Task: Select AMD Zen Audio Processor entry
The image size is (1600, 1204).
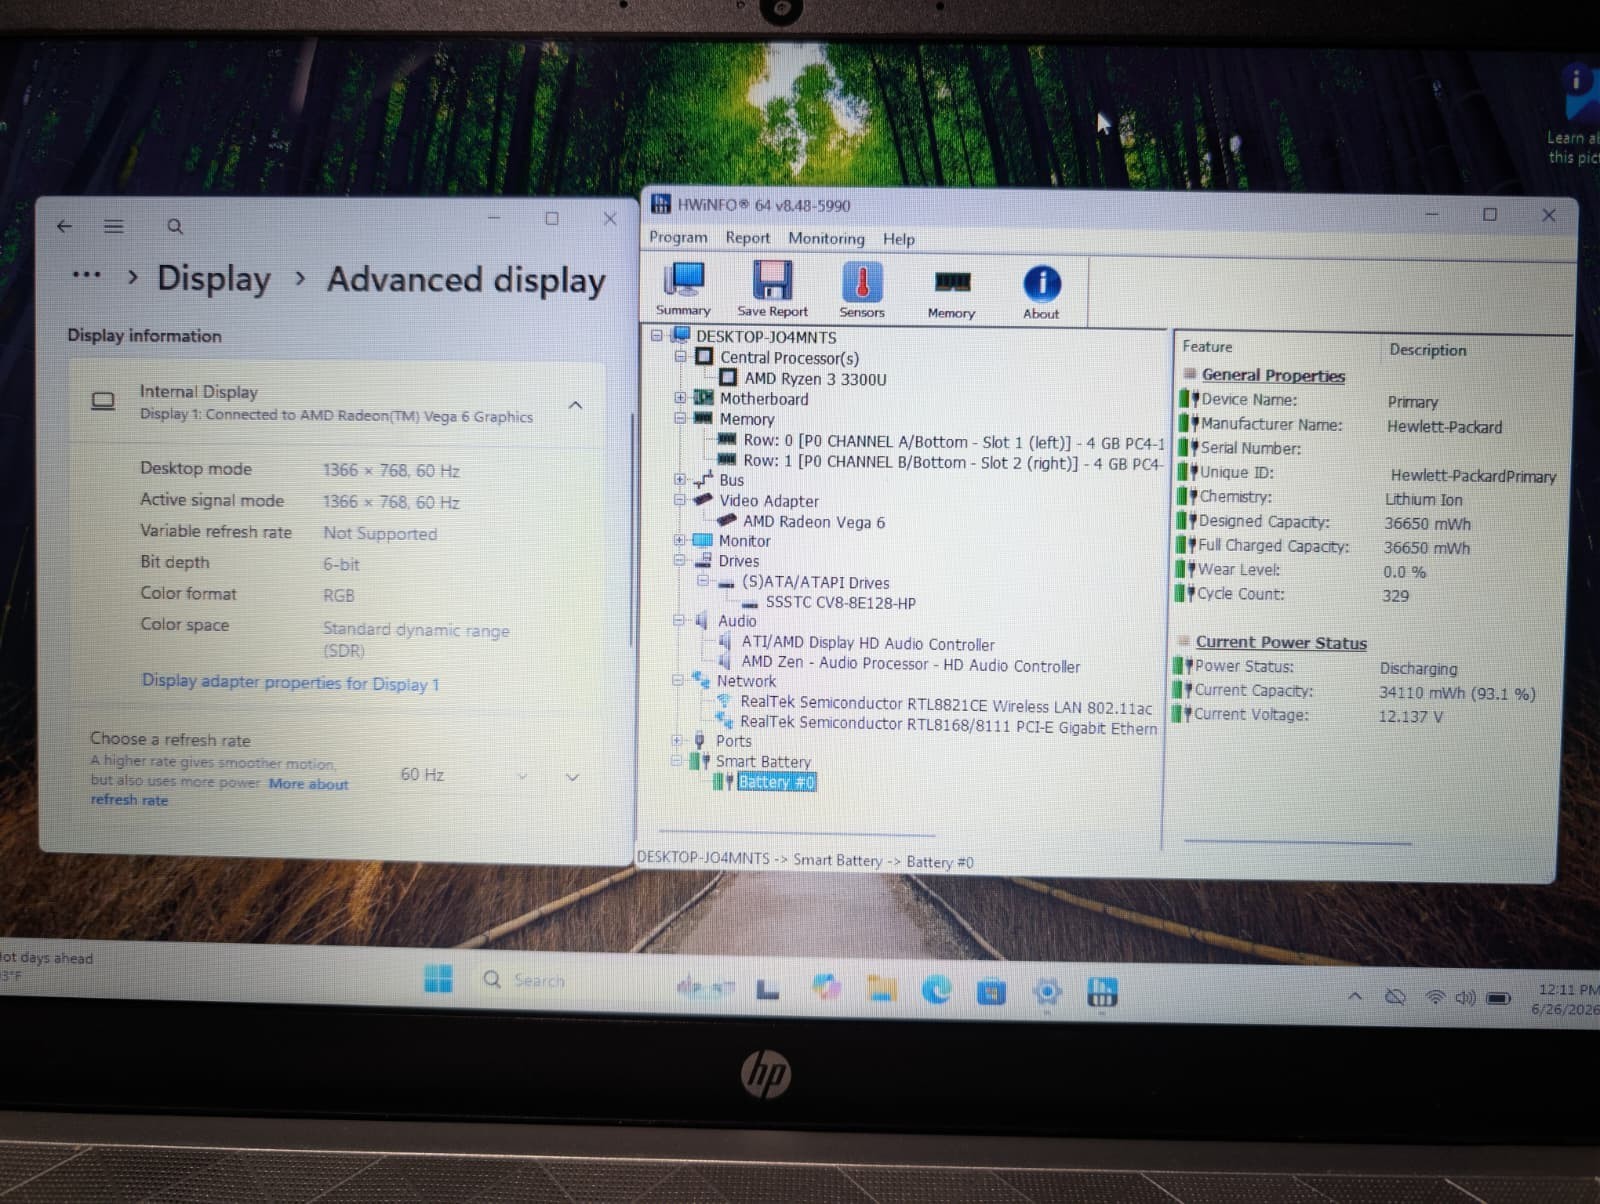Action: [x=911, y=665]
